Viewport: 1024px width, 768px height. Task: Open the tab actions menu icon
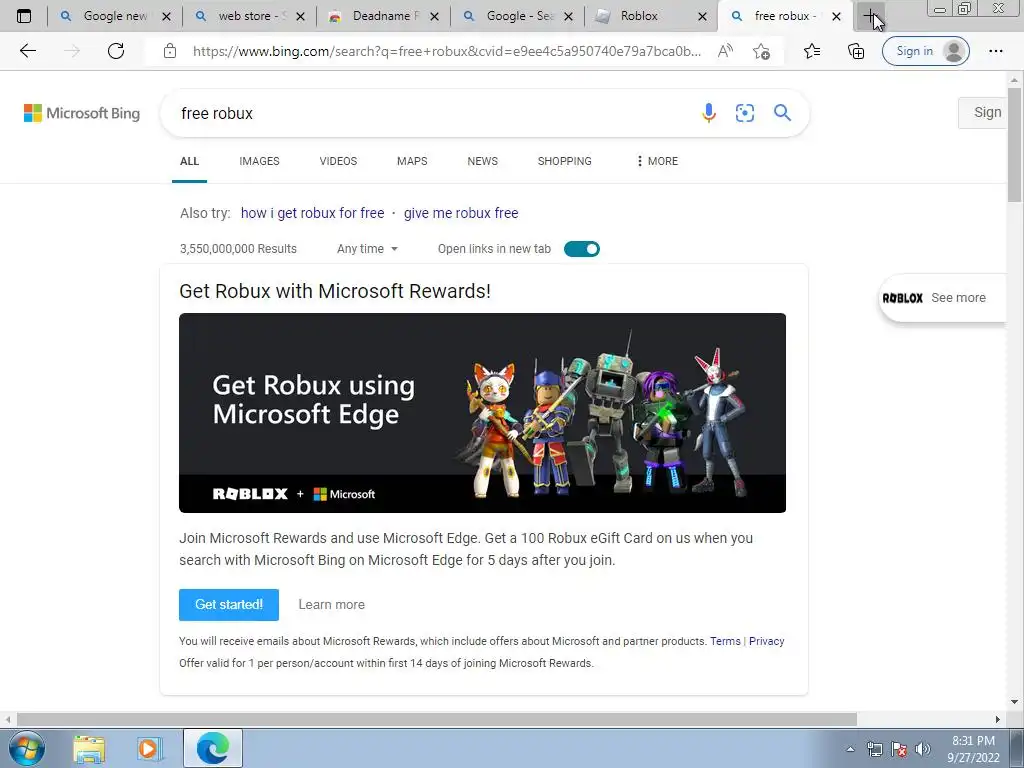[24, 16]
